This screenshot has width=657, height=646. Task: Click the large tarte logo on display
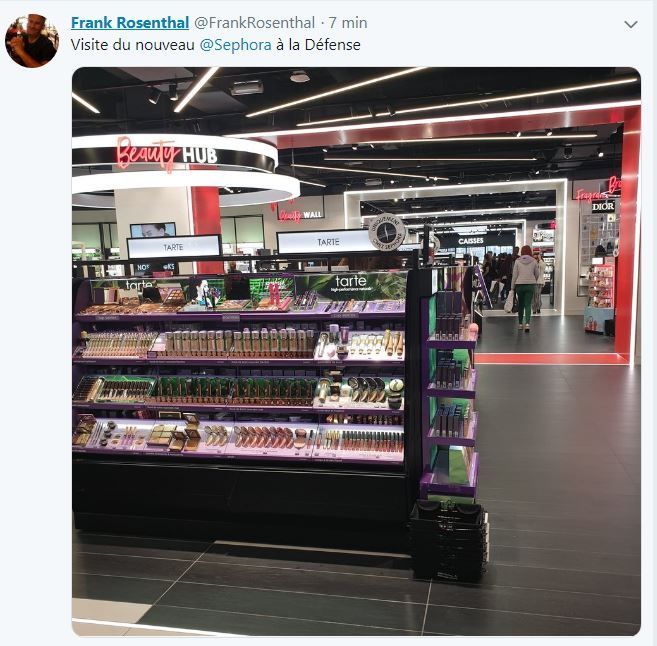tap(351, 281)
